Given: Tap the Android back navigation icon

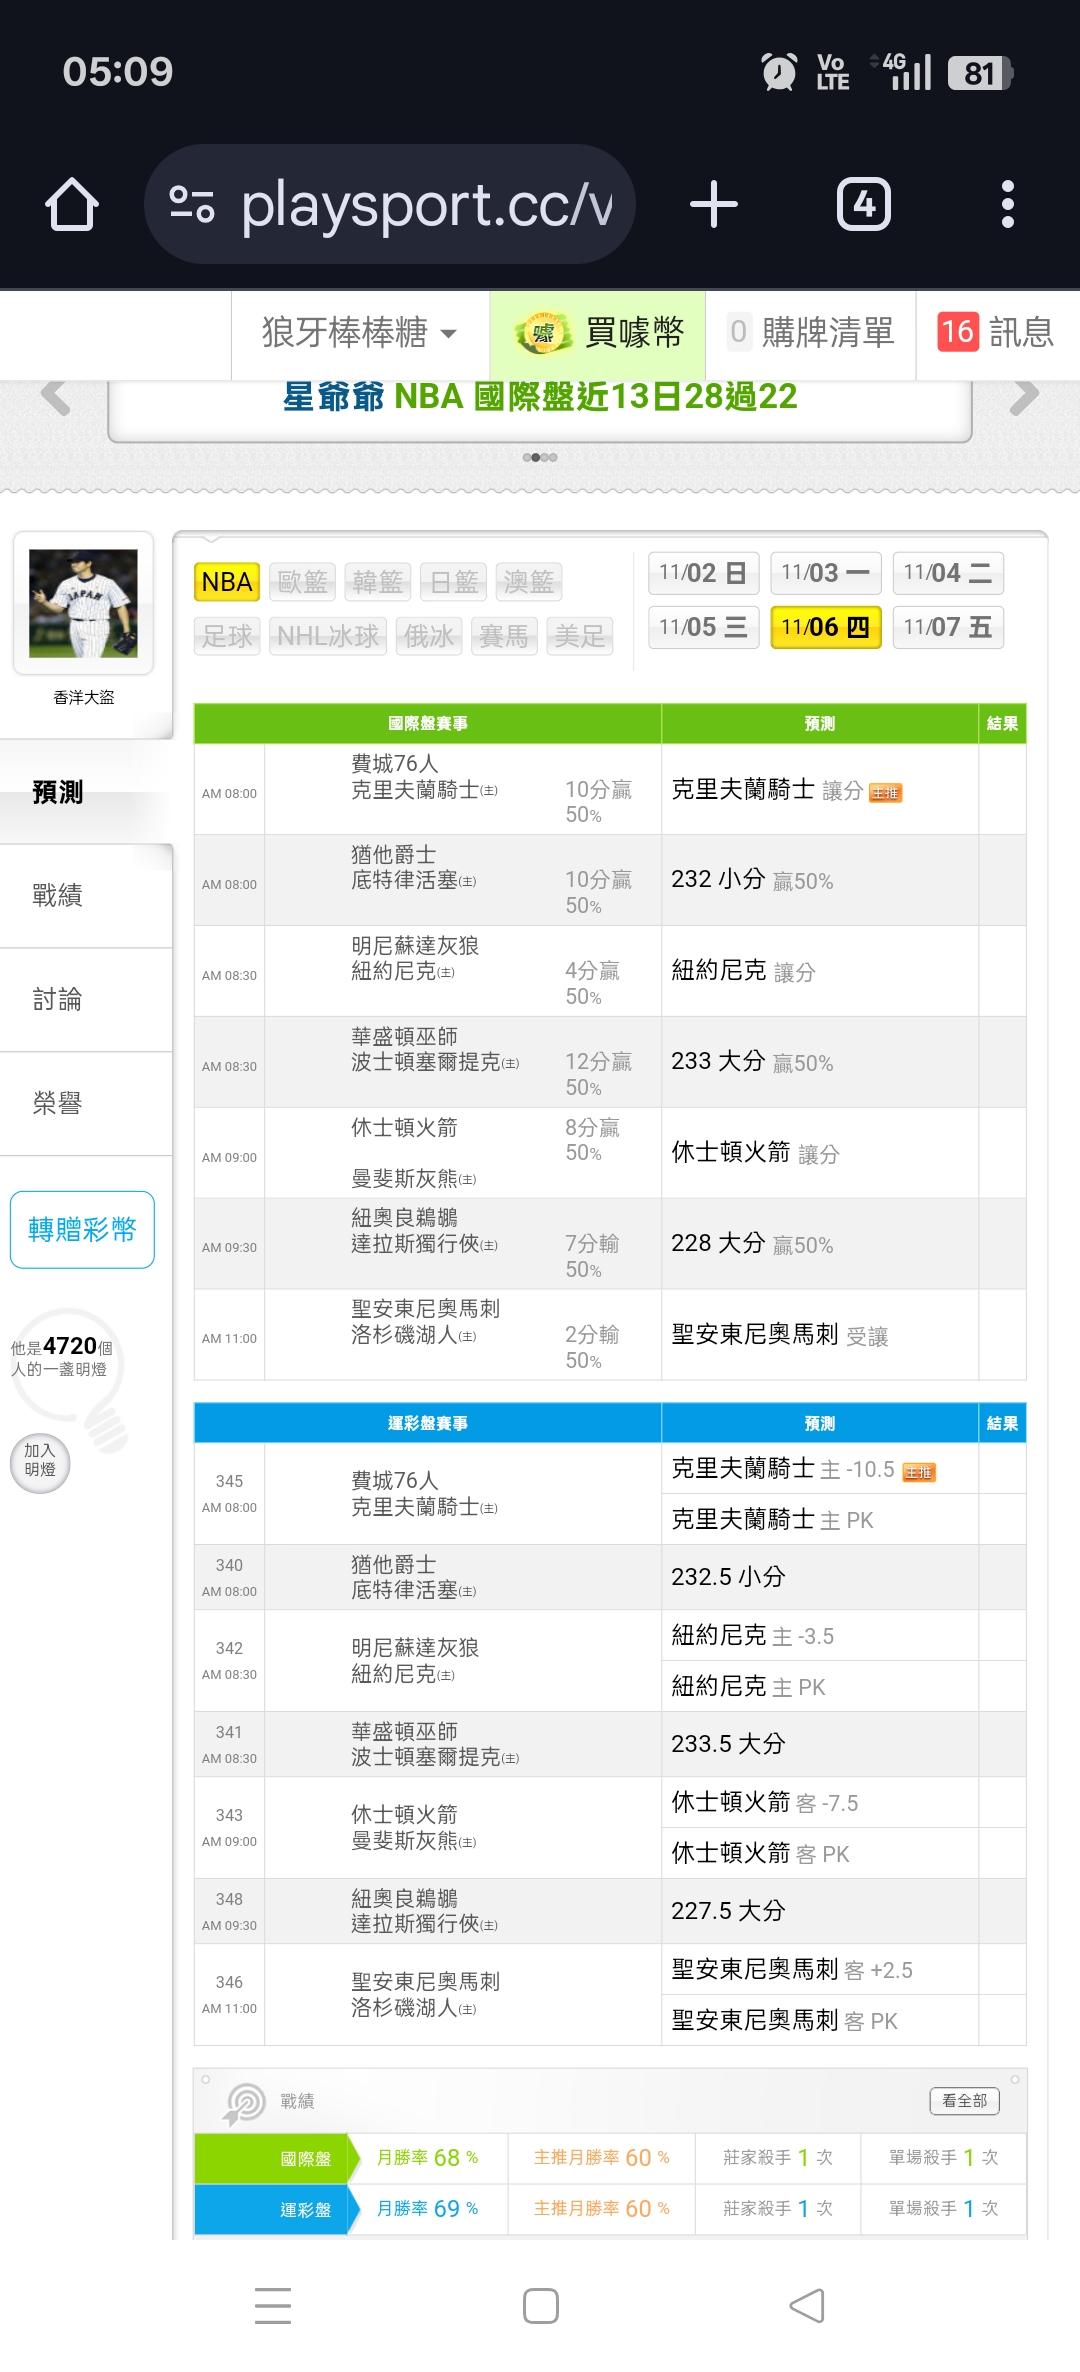Looking at the screenshot, I should [806, 2306].
